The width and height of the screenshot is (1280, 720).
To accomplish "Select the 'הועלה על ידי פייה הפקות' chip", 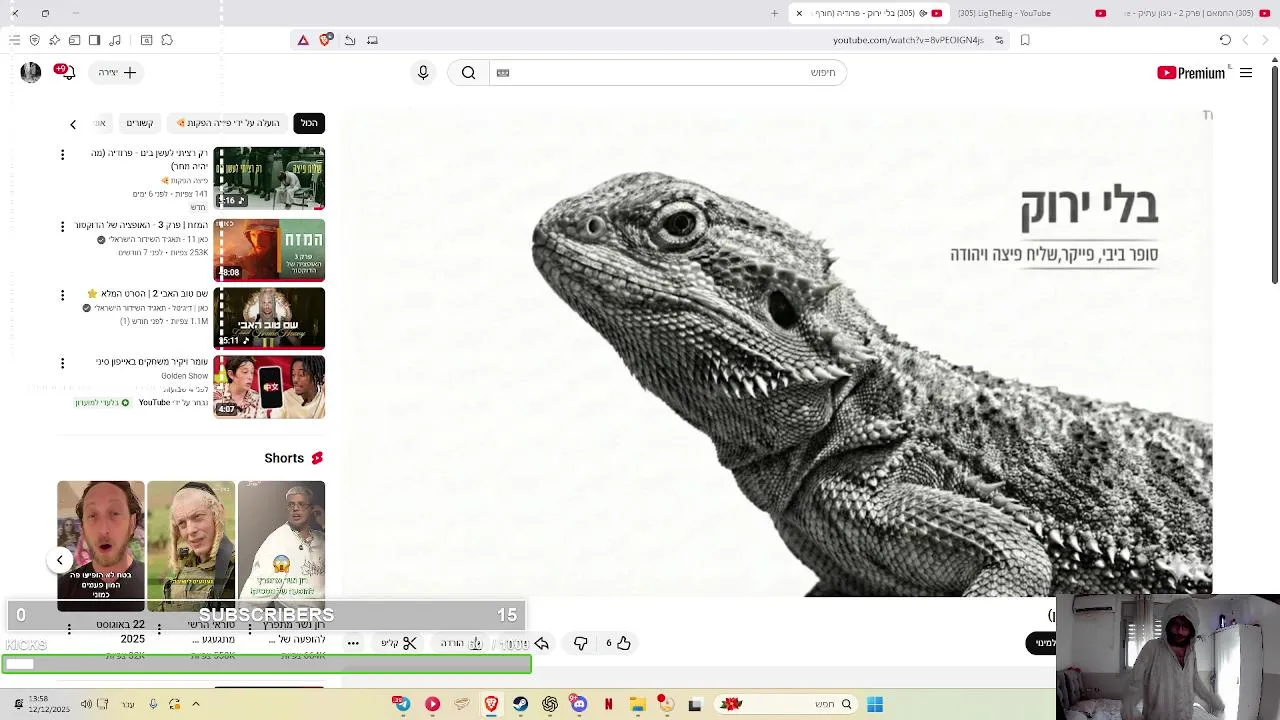I will (227, 123).
